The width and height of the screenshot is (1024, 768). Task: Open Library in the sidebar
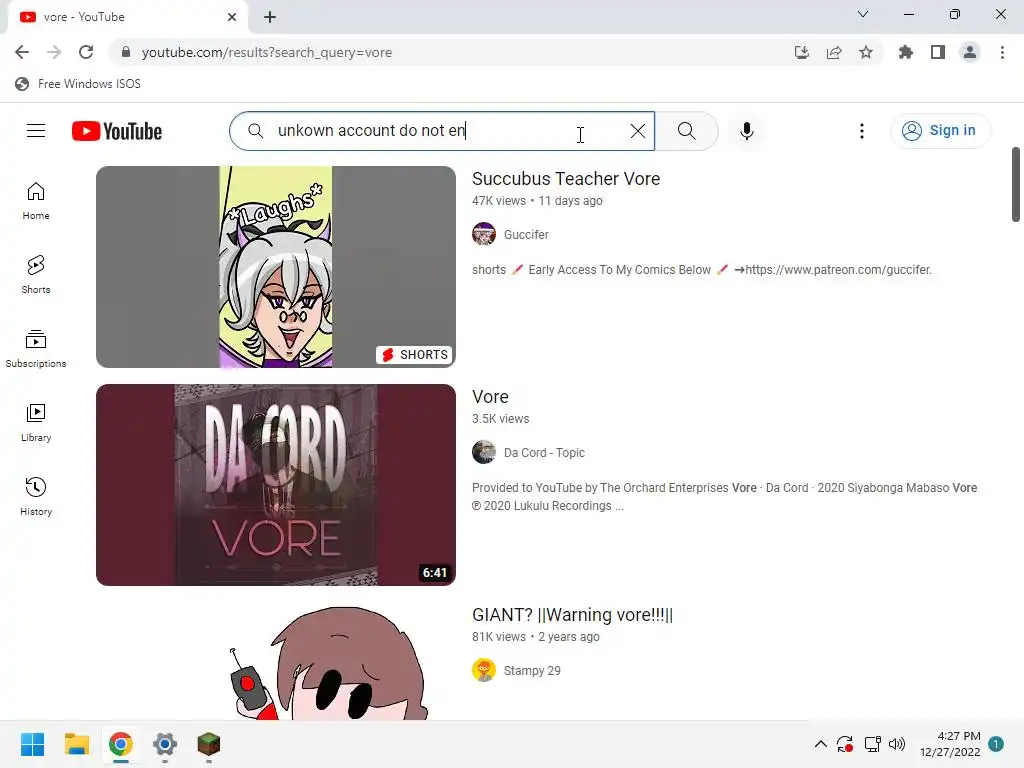pos(36,423)
